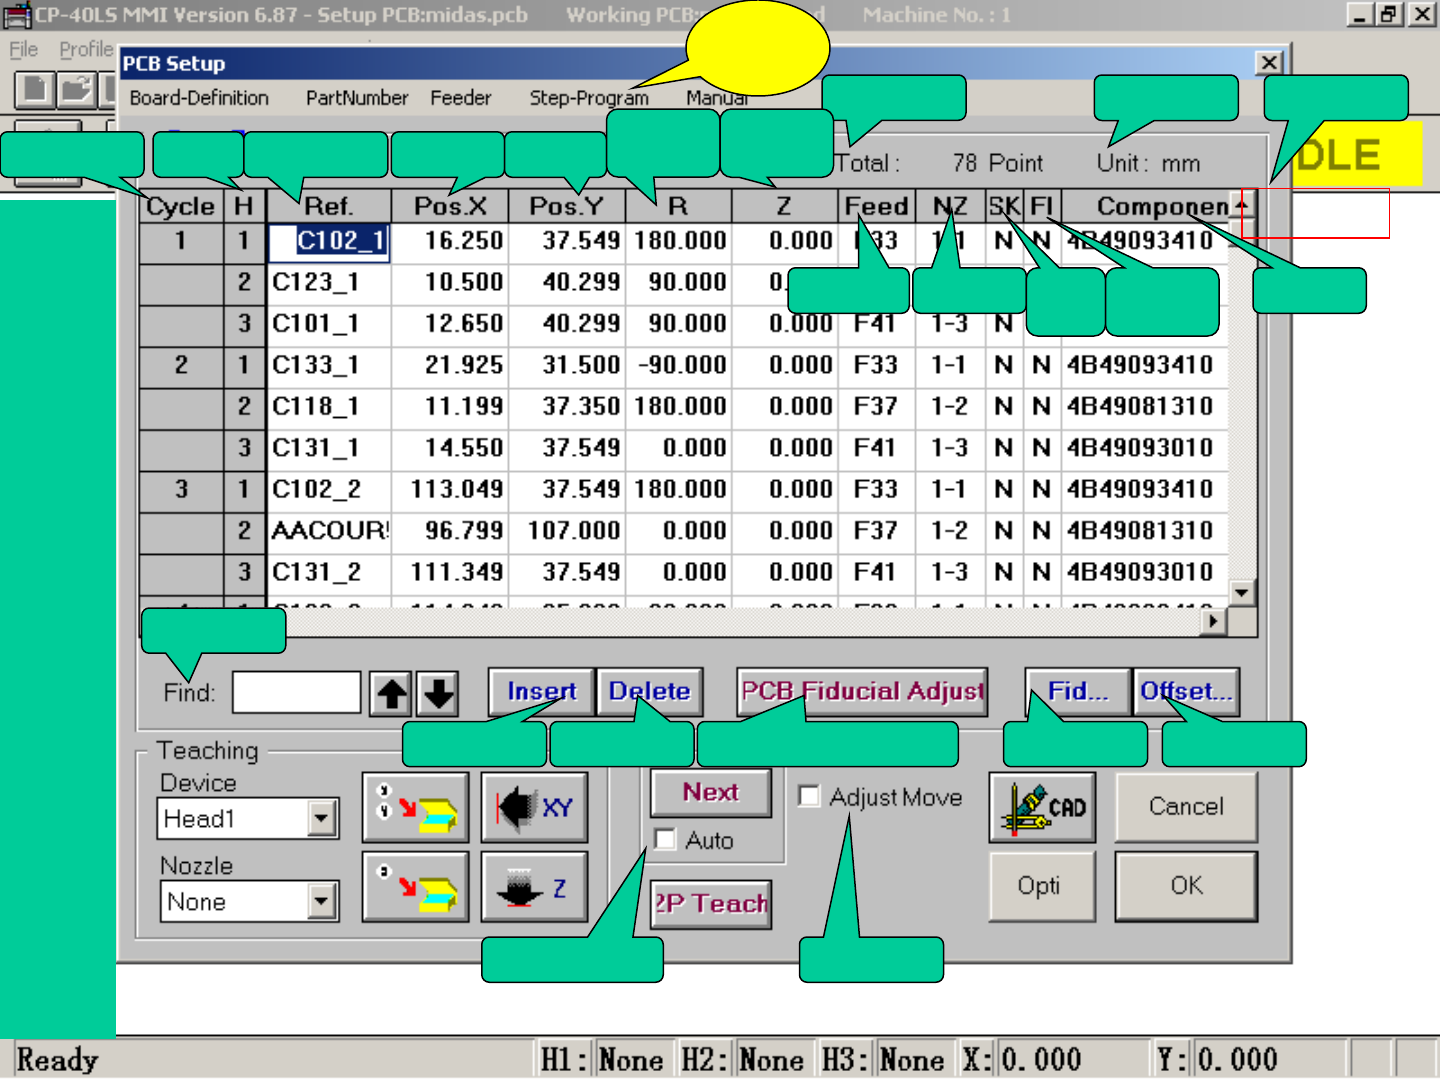Select the C118_1 reference cell

[329, 407]
